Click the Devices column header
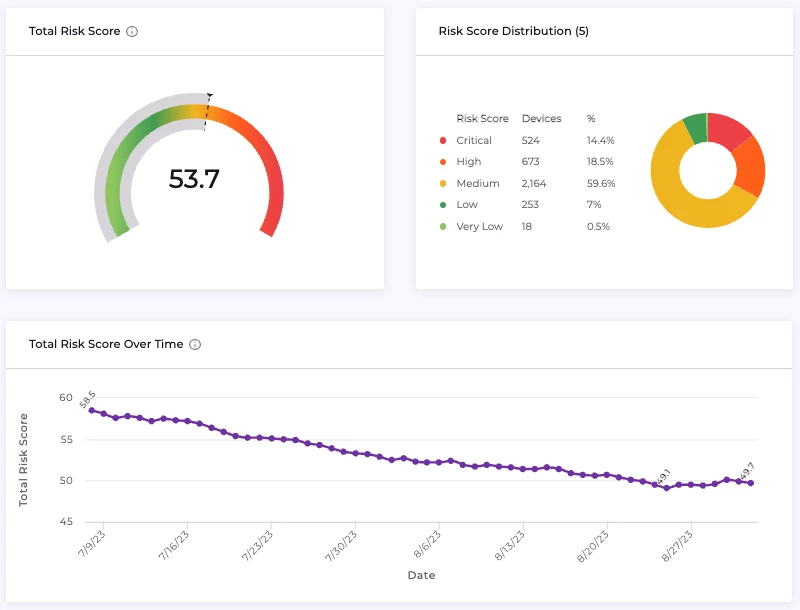This screenshot has height=610, width=800. tap(541, 119)
